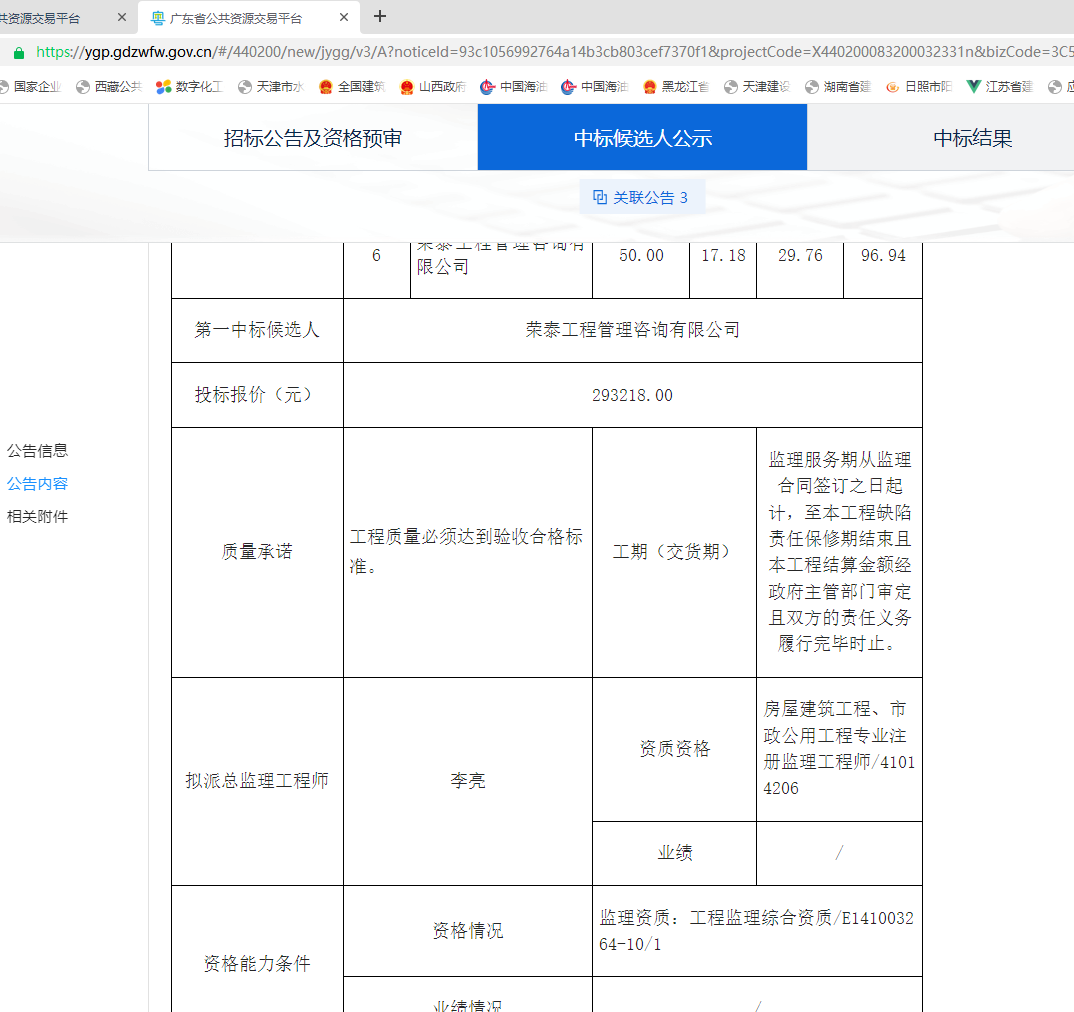Close the 广东省公共资源交易平台 browser tab

tap(344, 17)
